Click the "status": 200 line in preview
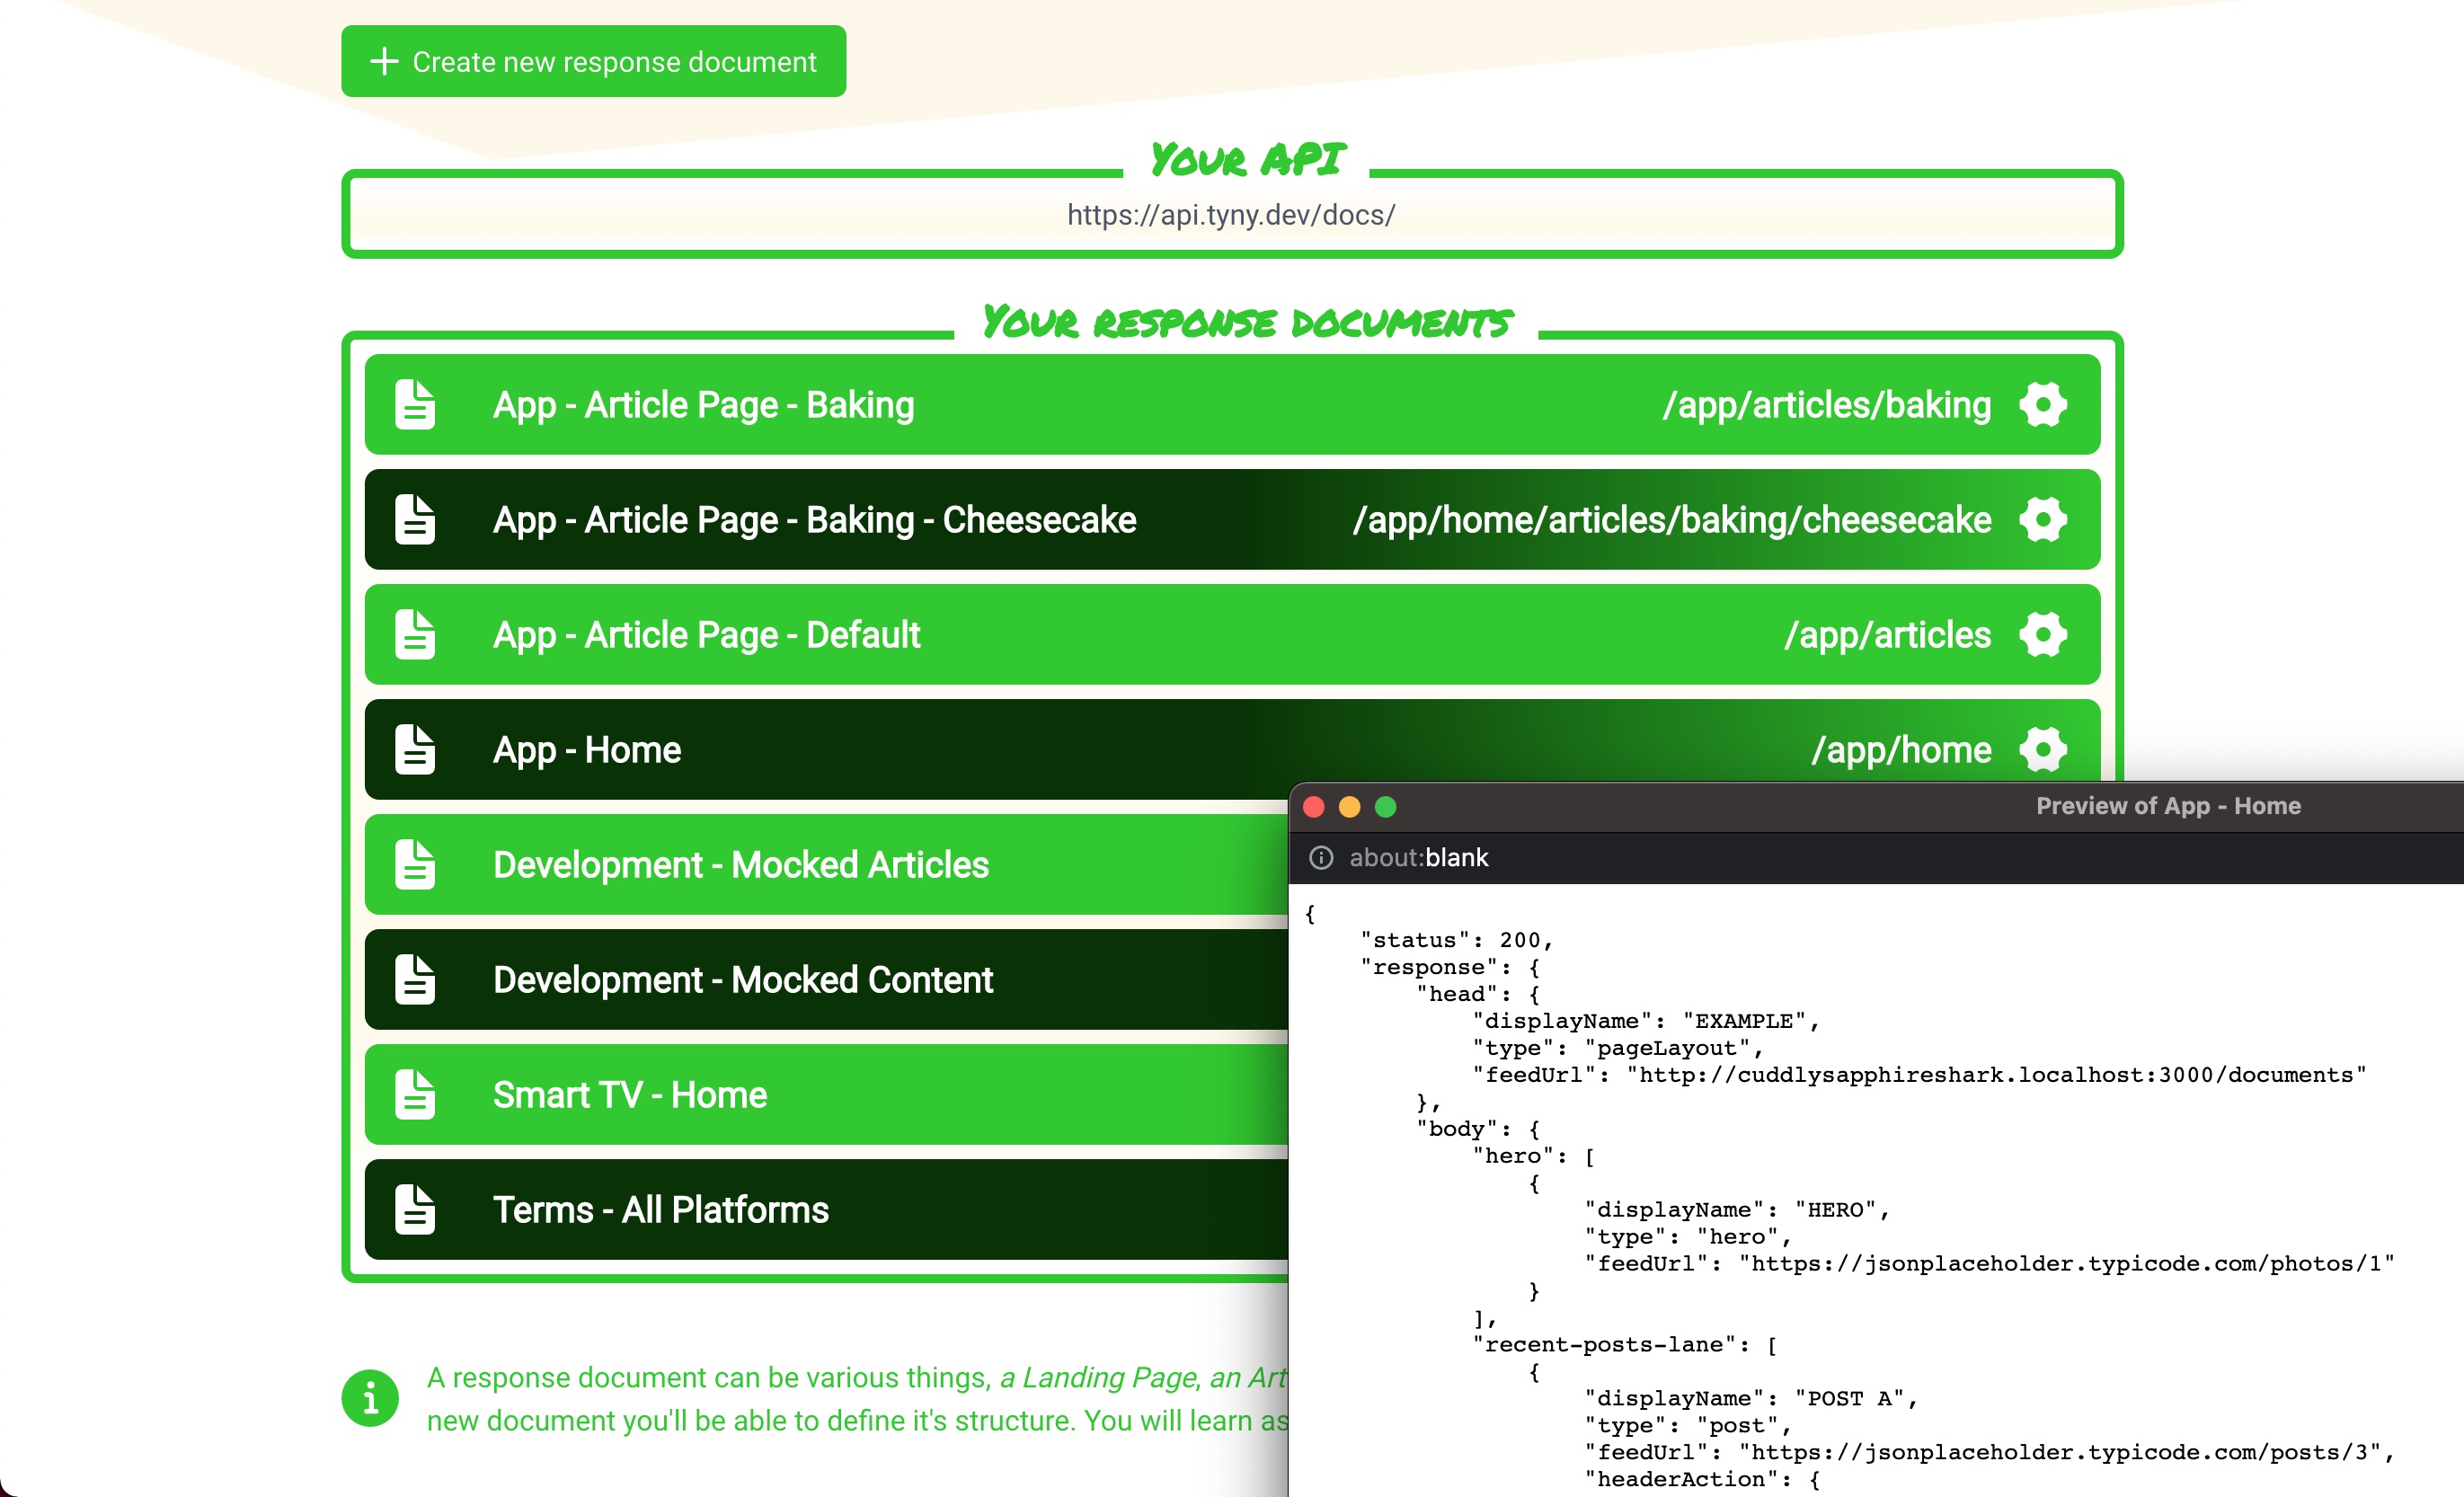The width and height of the screenshot is (2464, 1497). 1456,940
